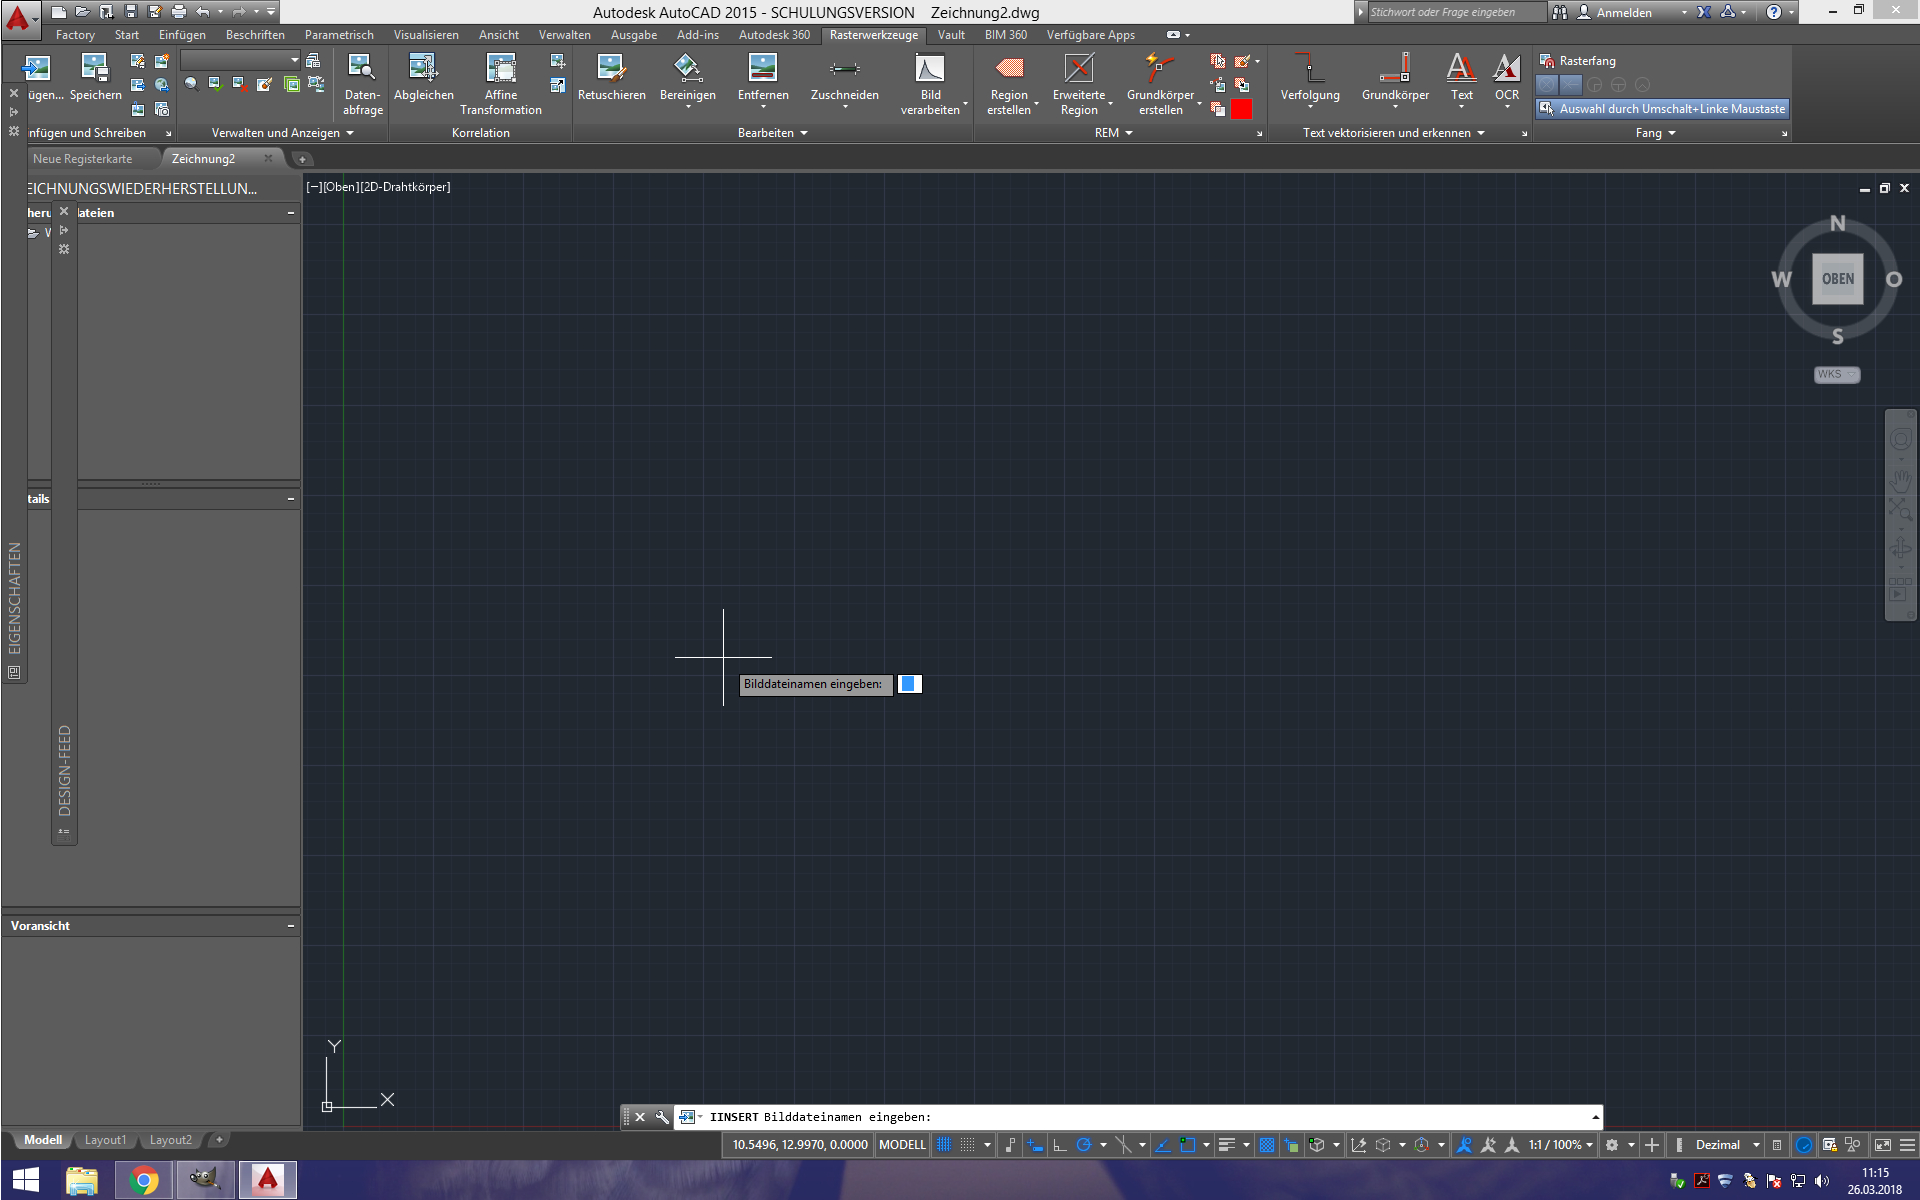Image resolution: width=1920 pixels, height=1200 pixels.
Task: Select the Retuschieren tool
Action: [611, 77]
